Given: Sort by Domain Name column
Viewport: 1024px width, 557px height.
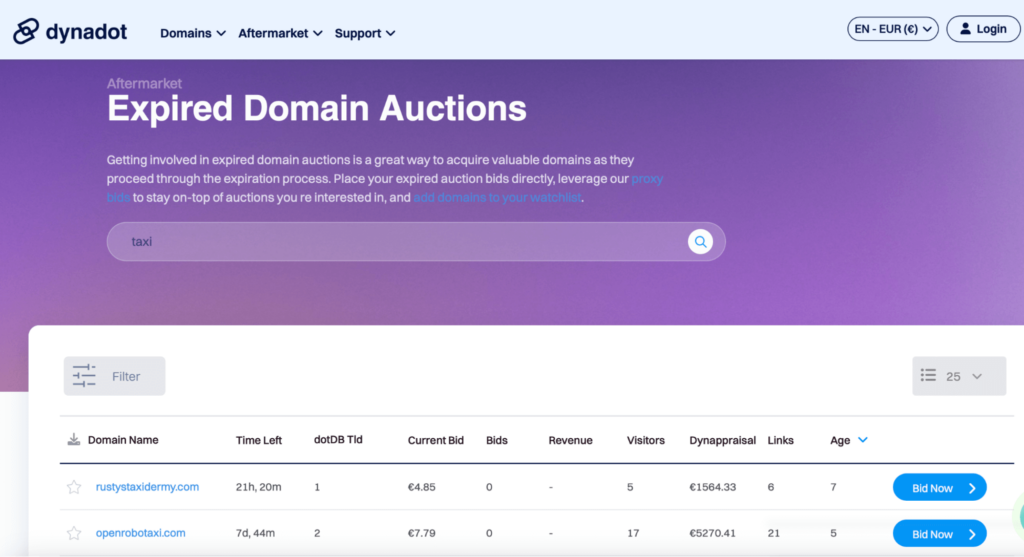Looking at the screenshot, I should tap(123, 440).
